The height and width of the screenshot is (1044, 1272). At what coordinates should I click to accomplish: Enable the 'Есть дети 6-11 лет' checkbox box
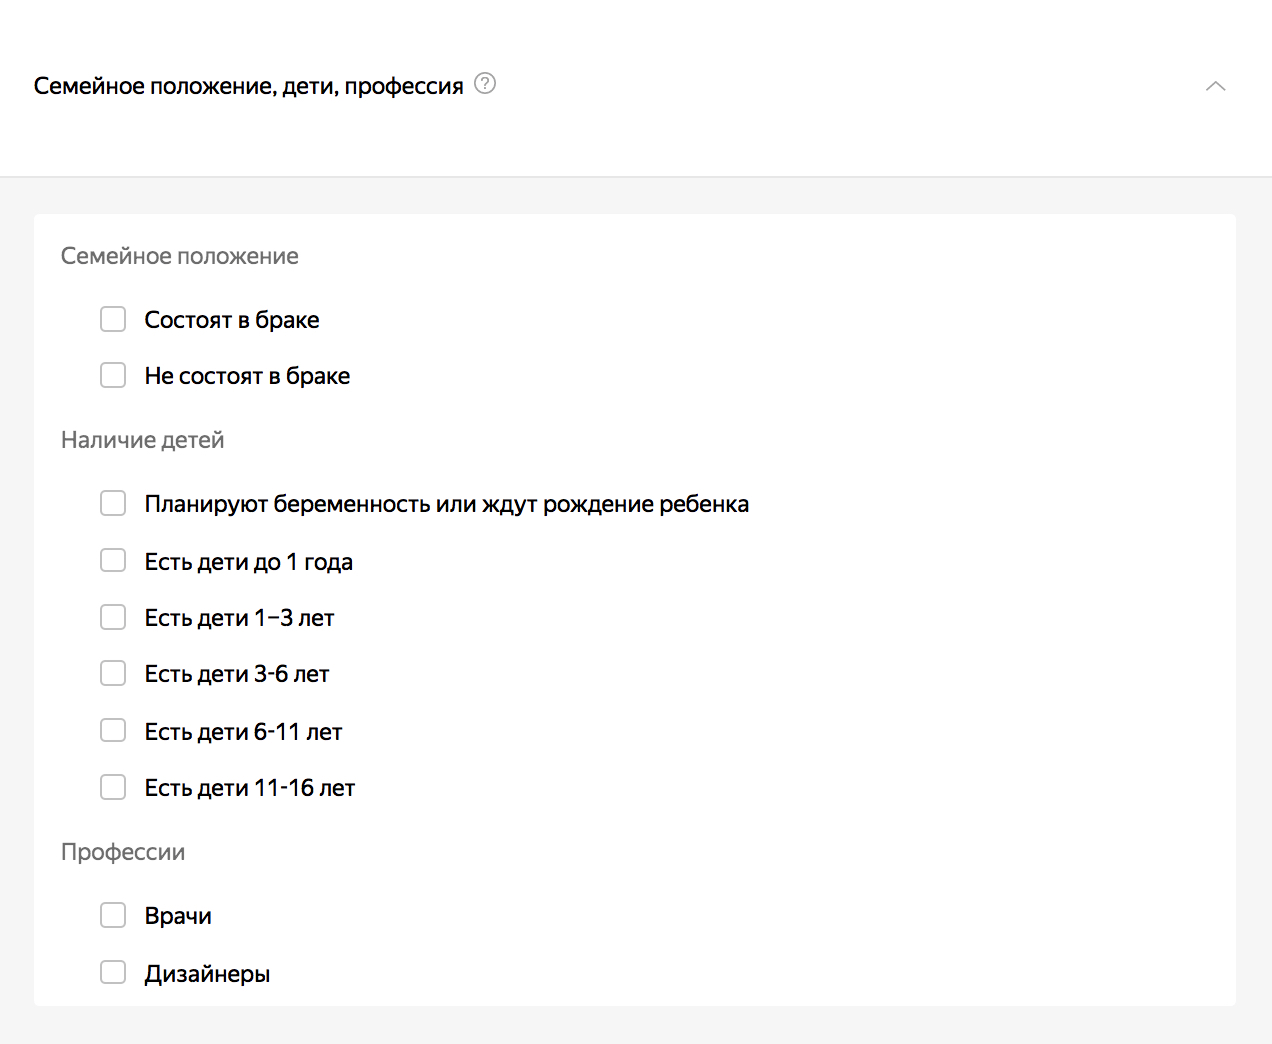click(x=113, y=731)
